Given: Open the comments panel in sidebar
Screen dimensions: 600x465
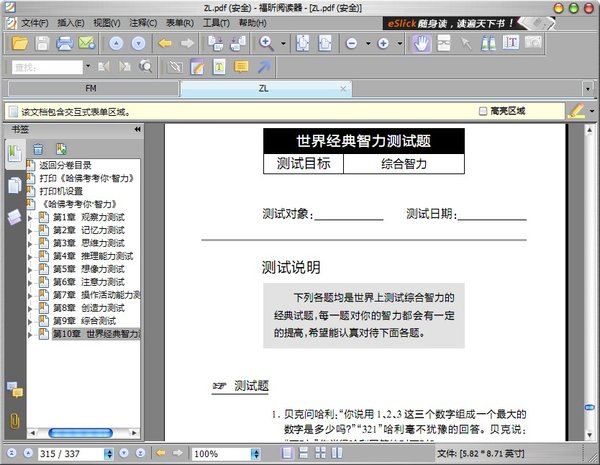Looking at the screenshot, I should coord(15,390).
